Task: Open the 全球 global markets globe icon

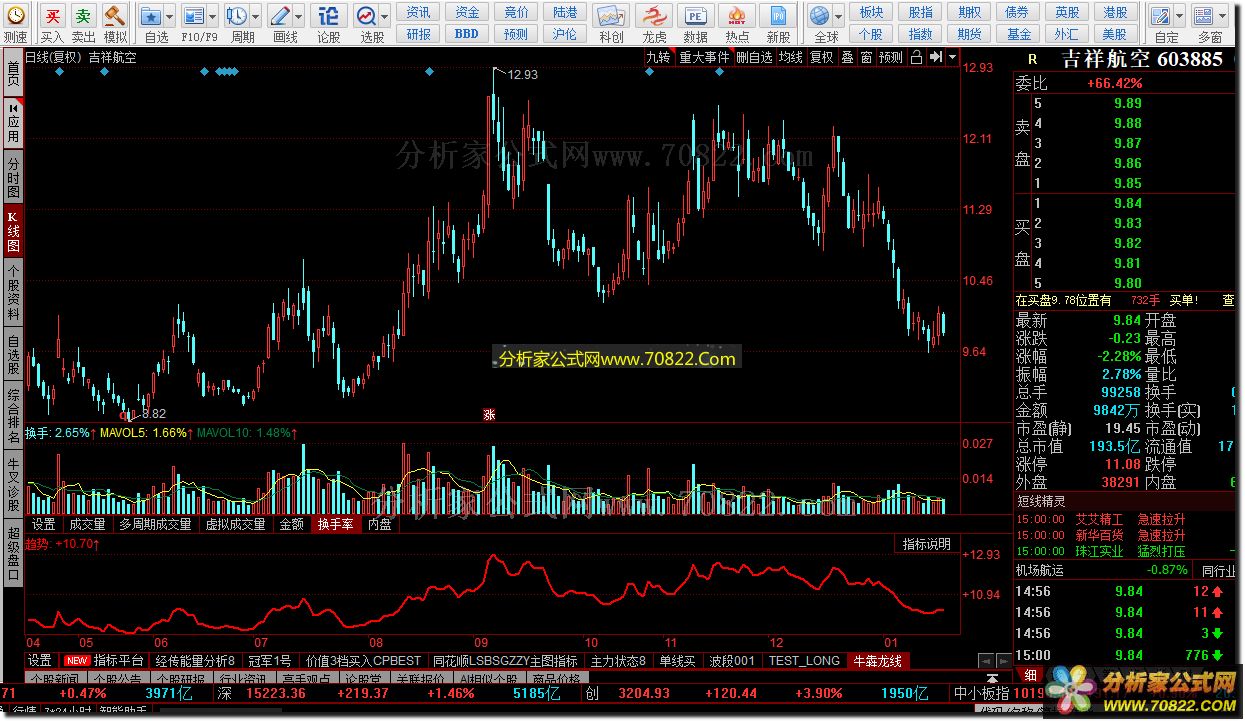Action: pos(820,16)
